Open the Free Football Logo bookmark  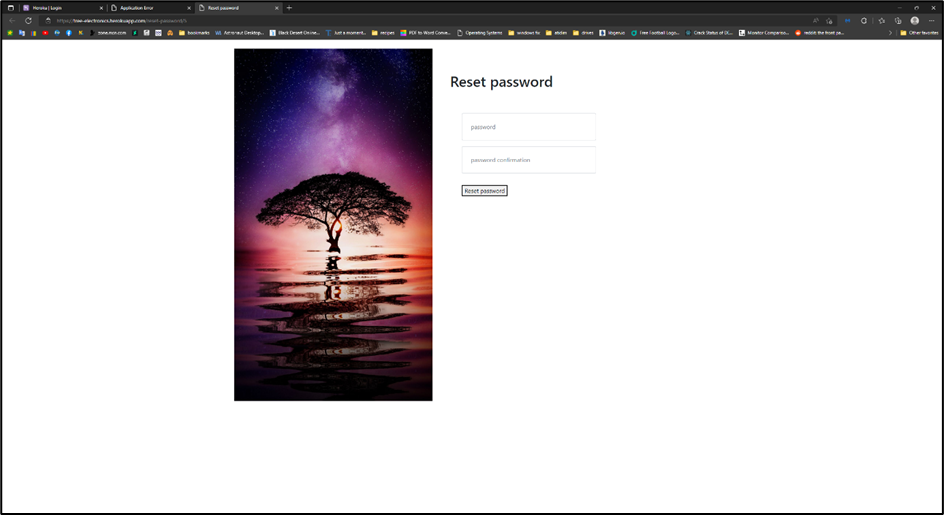pos(655,33)
